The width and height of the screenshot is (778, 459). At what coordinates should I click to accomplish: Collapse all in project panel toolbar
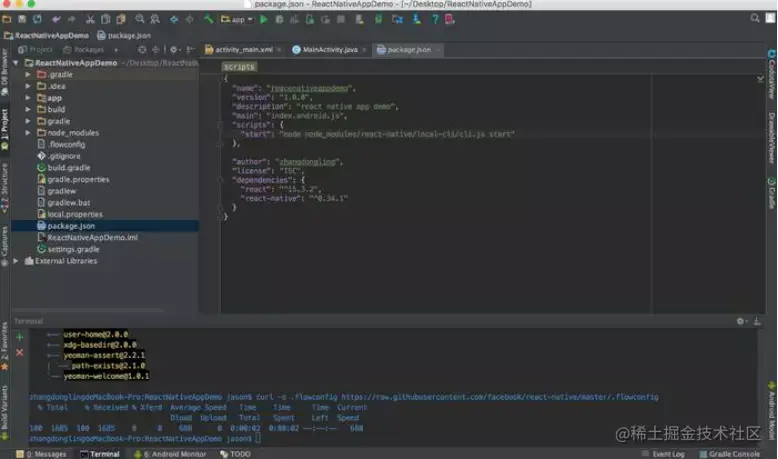pos(155,50)
